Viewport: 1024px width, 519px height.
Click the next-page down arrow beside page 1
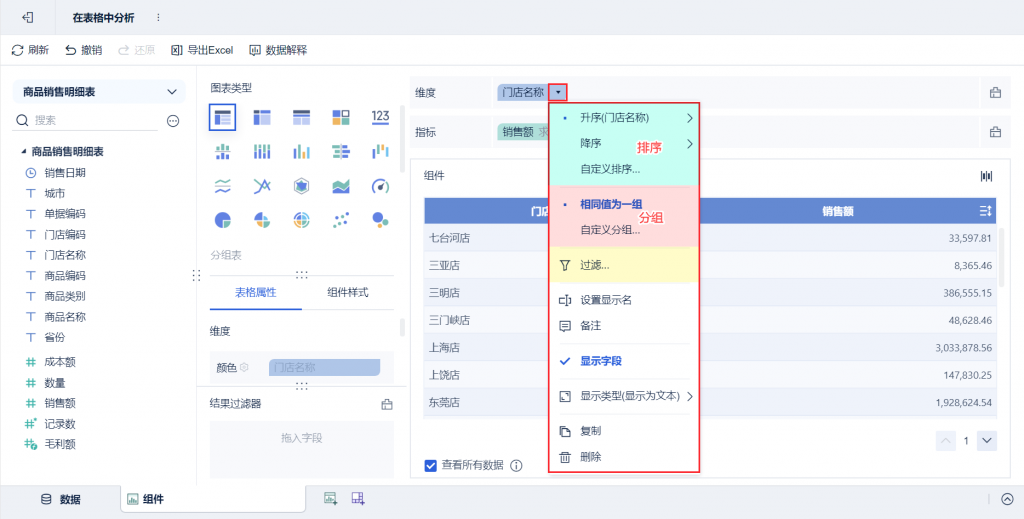pos(987,441)
